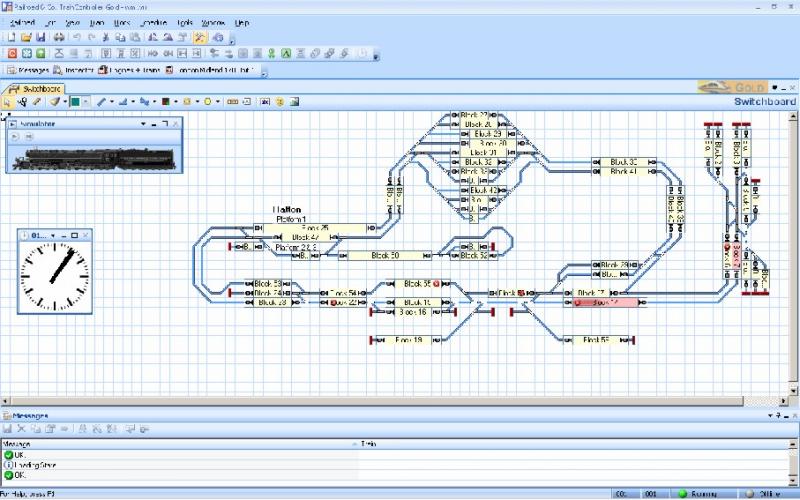Toggle the edit mode icon in main toolbar

coord(200,37)
